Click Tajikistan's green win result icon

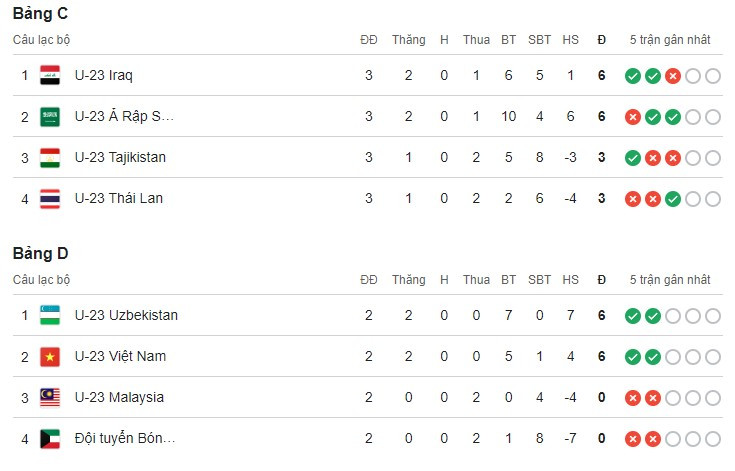(x=633, y=158)
